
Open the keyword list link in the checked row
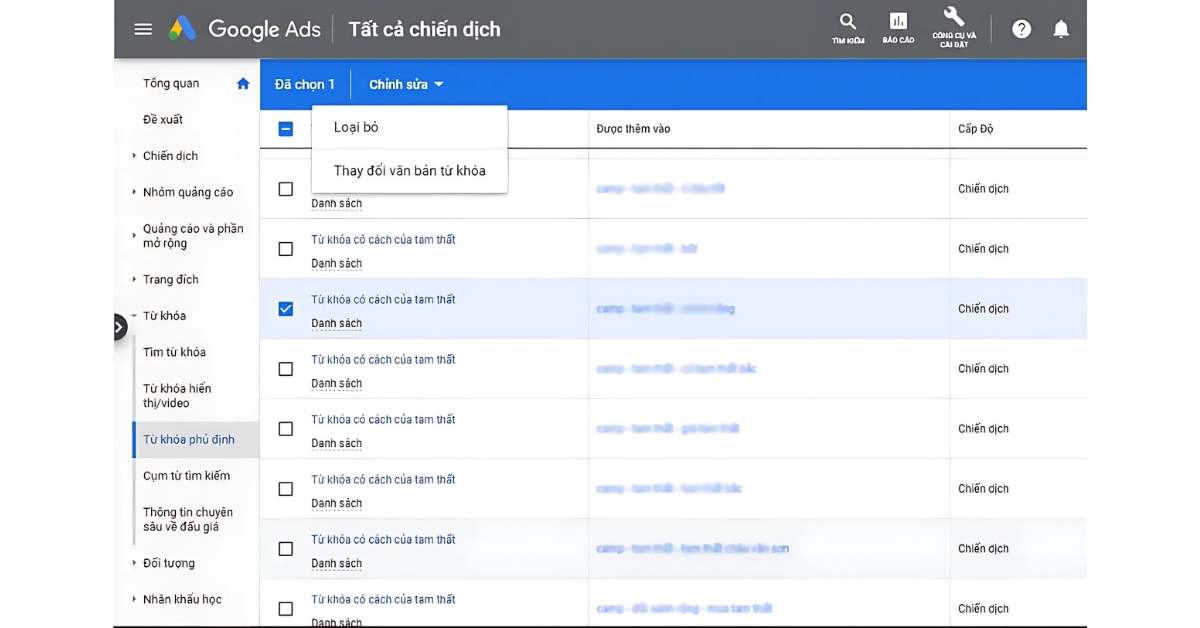(383, 300)
